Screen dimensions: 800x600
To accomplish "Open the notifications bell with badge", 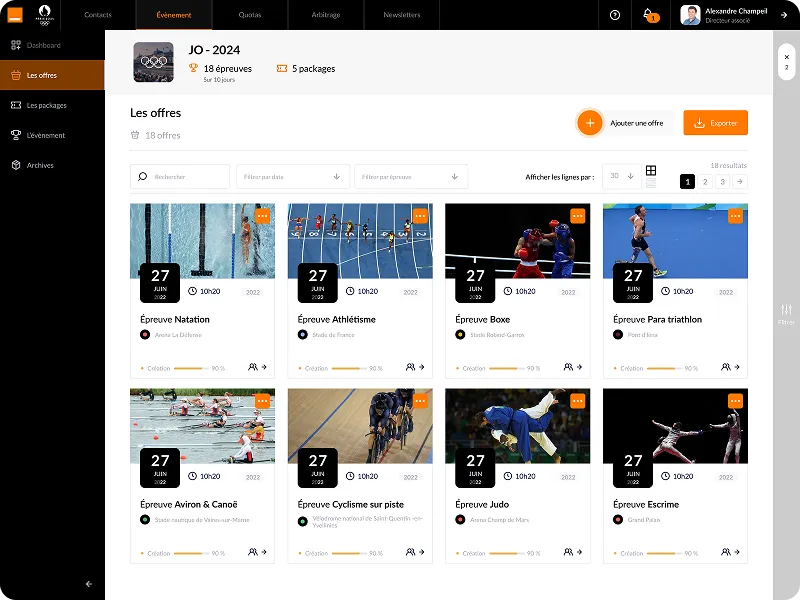I will (x=649, y=15).
